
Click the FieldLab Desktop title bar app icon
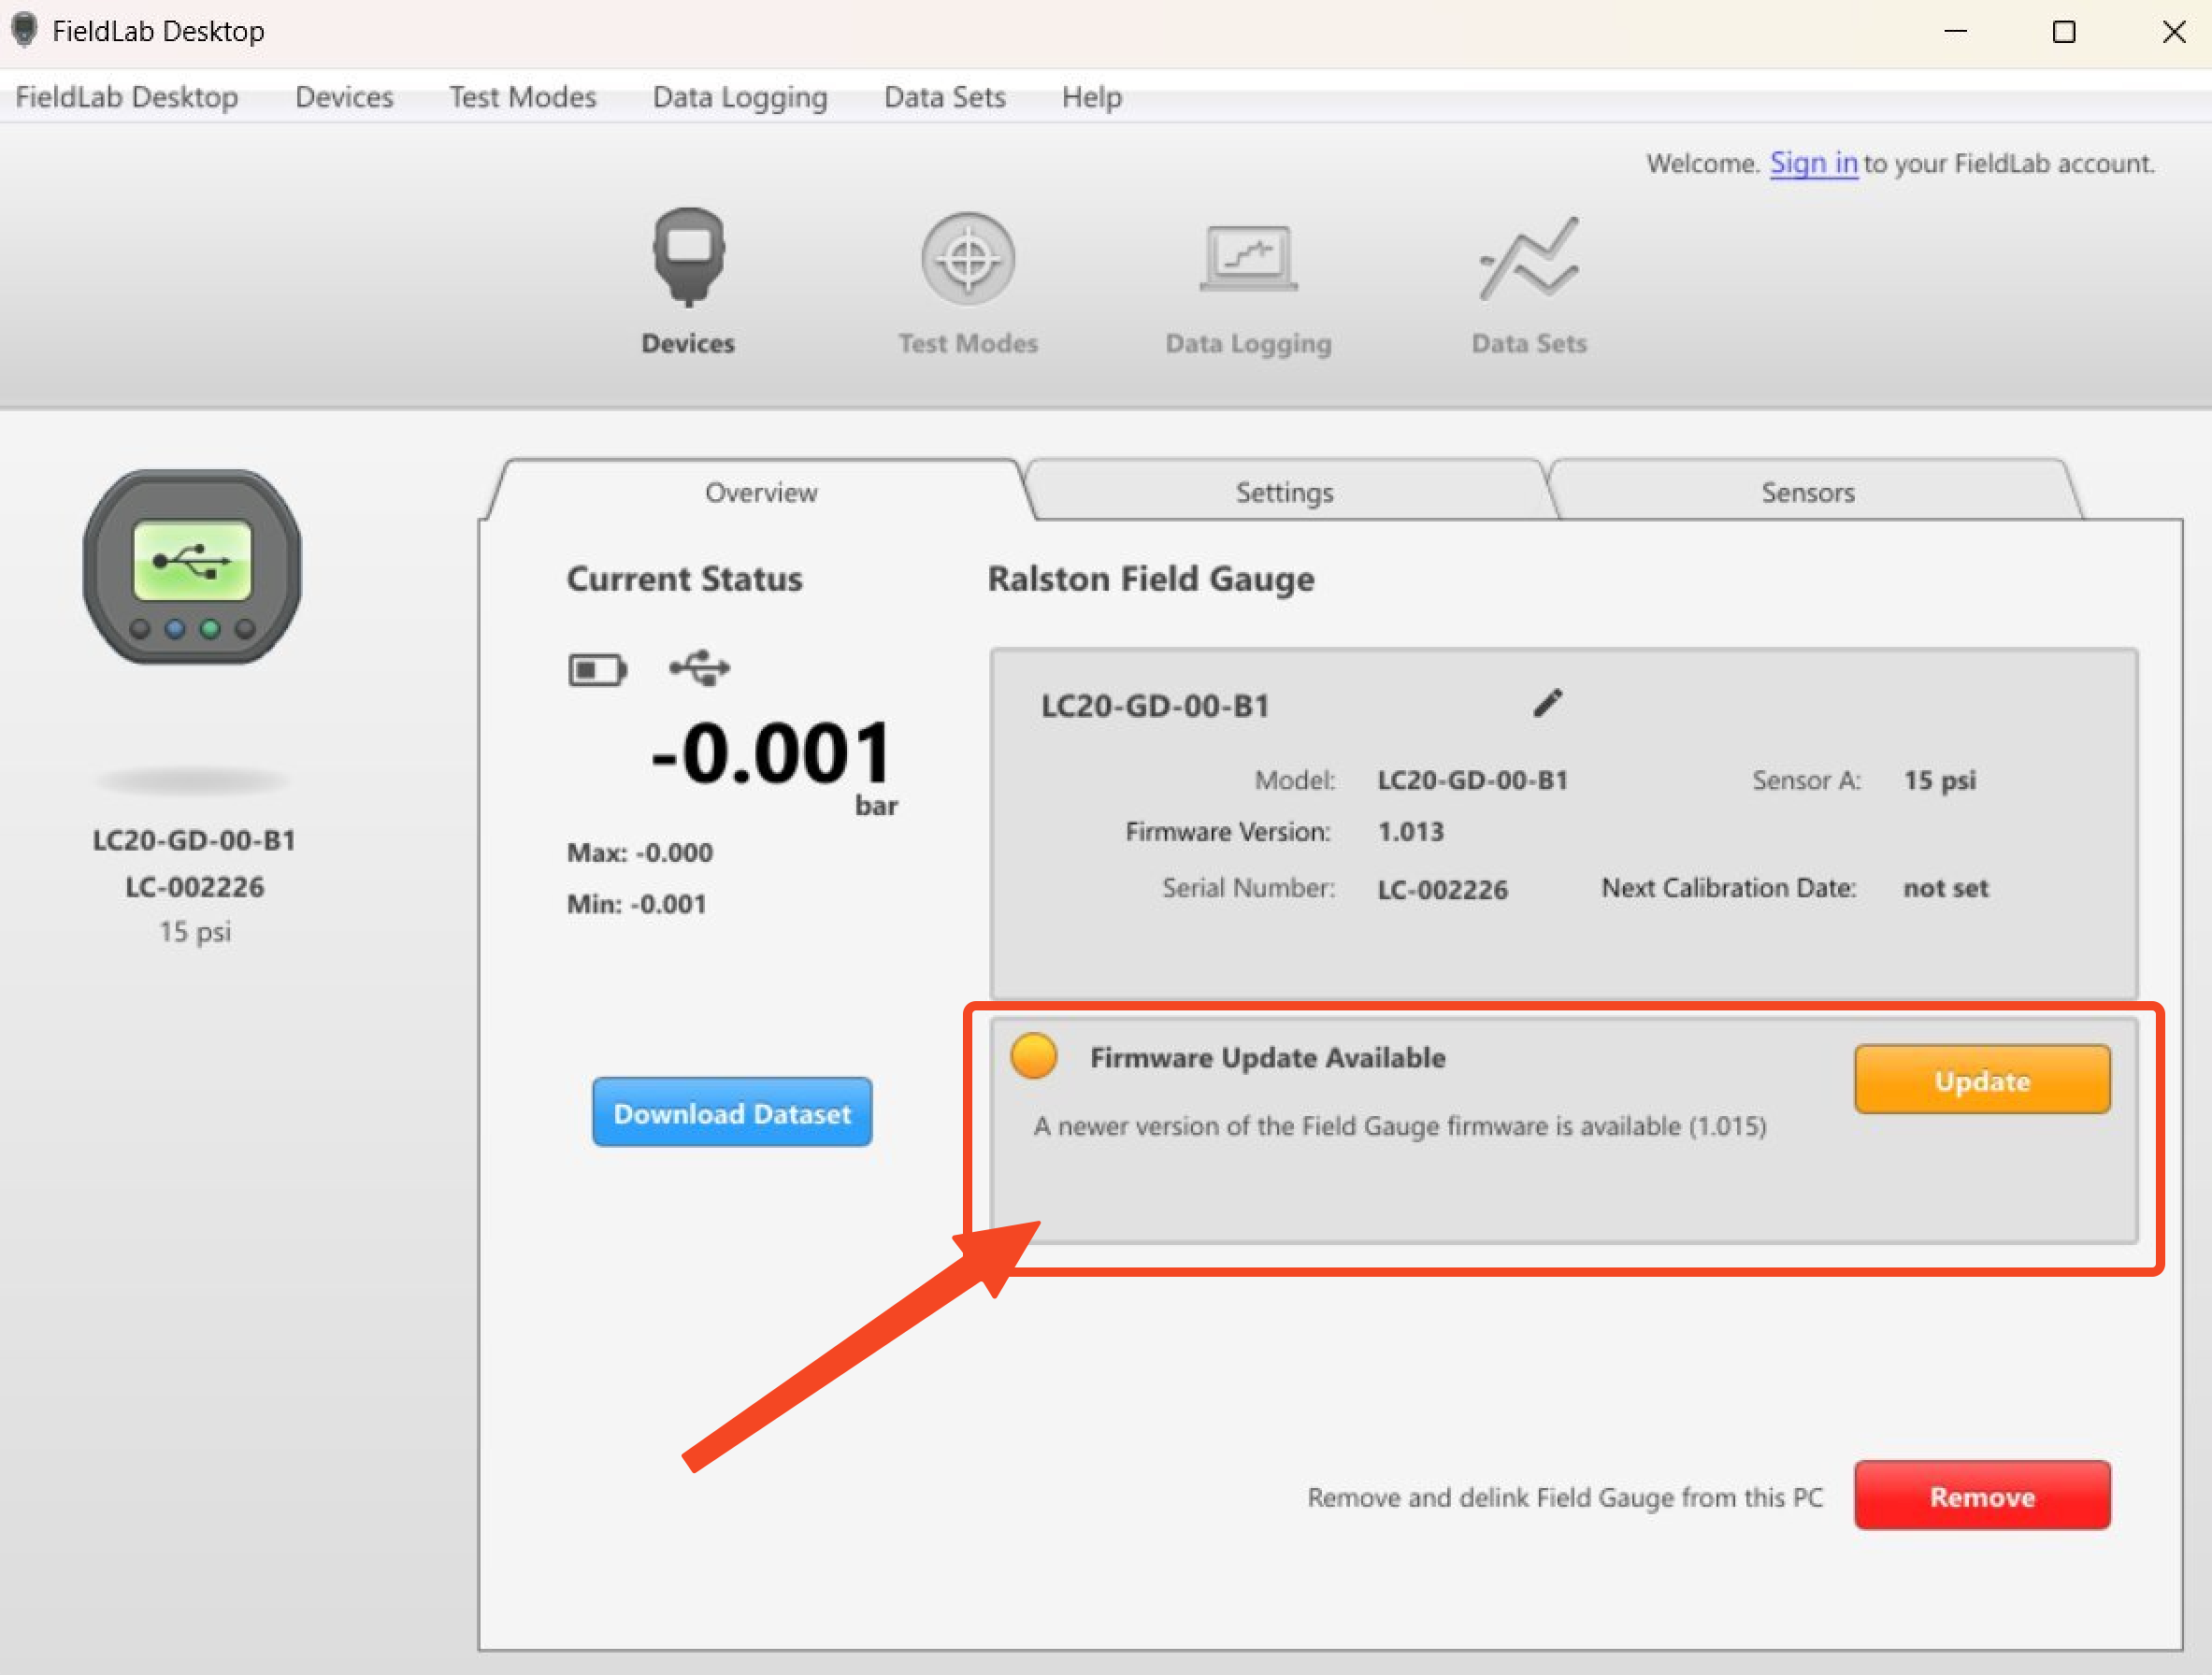pos(25,30)
